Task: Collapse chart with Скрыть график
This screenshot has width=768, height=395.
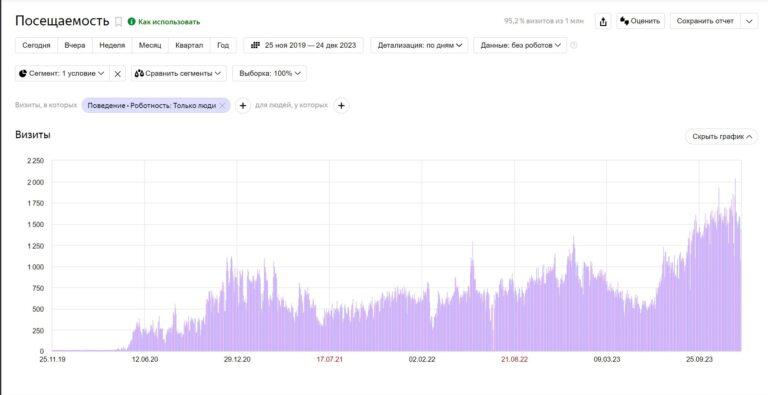Action: point(721,137)
